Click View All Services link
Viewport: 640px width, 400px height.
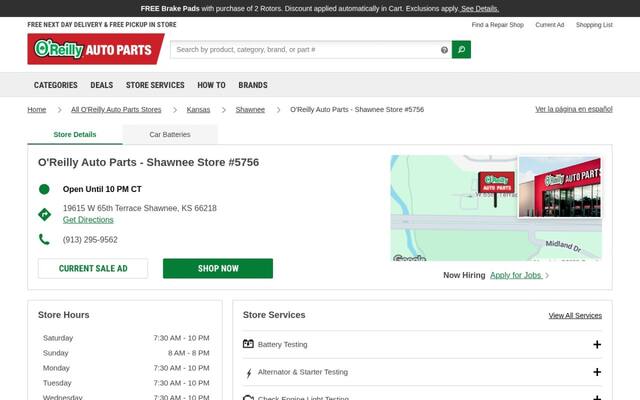click(x=575, y=316)
